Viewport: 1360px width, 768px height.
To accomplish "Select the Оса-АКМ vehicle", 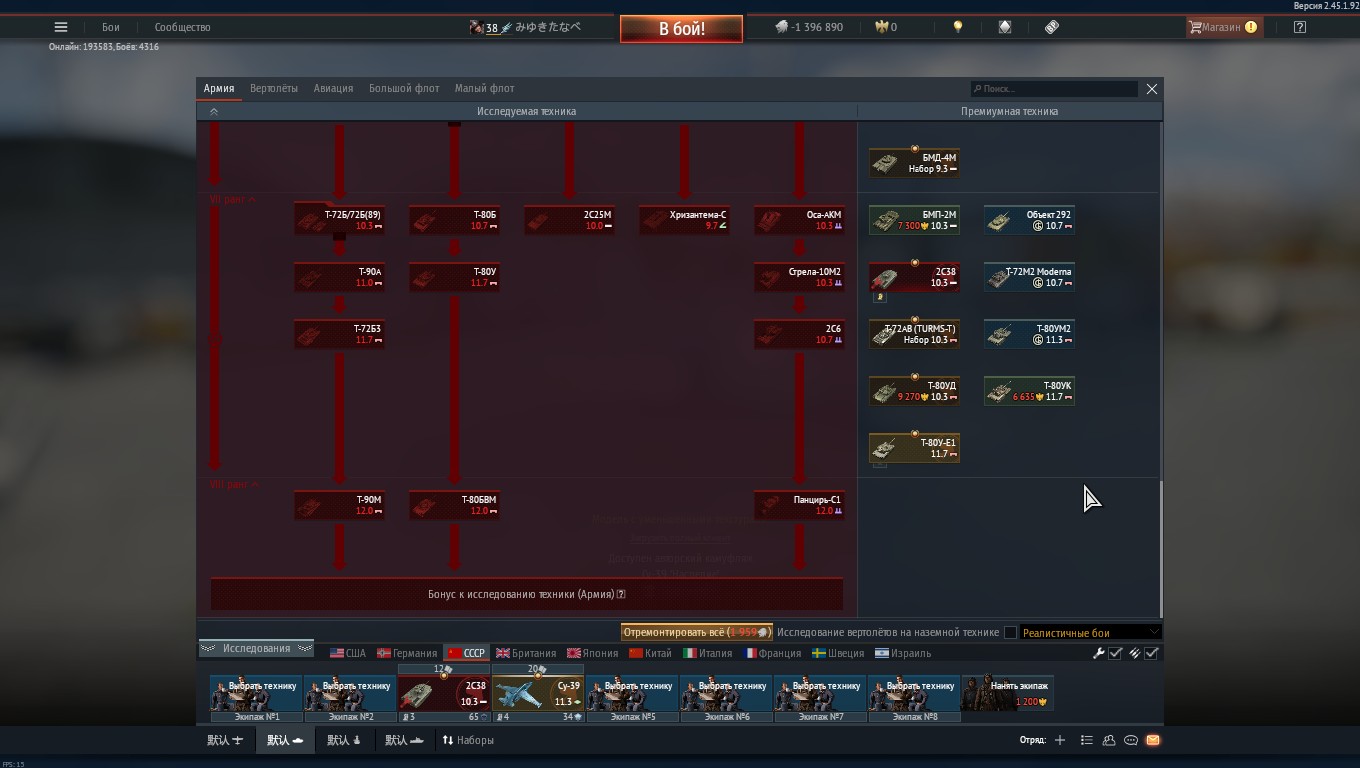I will pos(799,220).
